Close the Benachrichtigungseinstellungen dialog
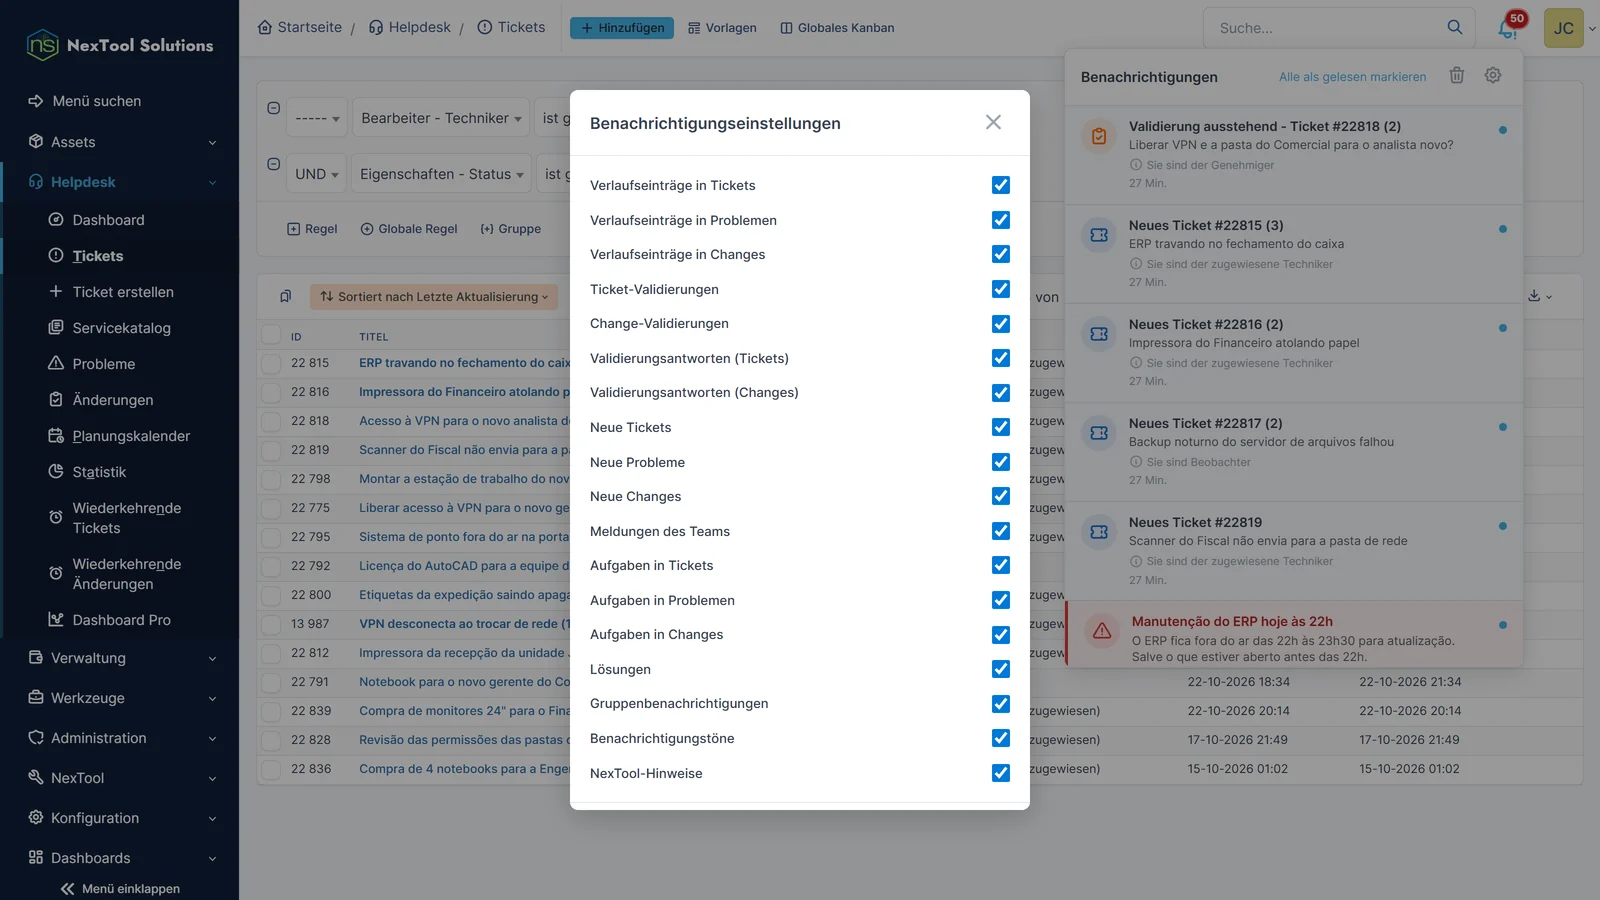 (993, 122)
